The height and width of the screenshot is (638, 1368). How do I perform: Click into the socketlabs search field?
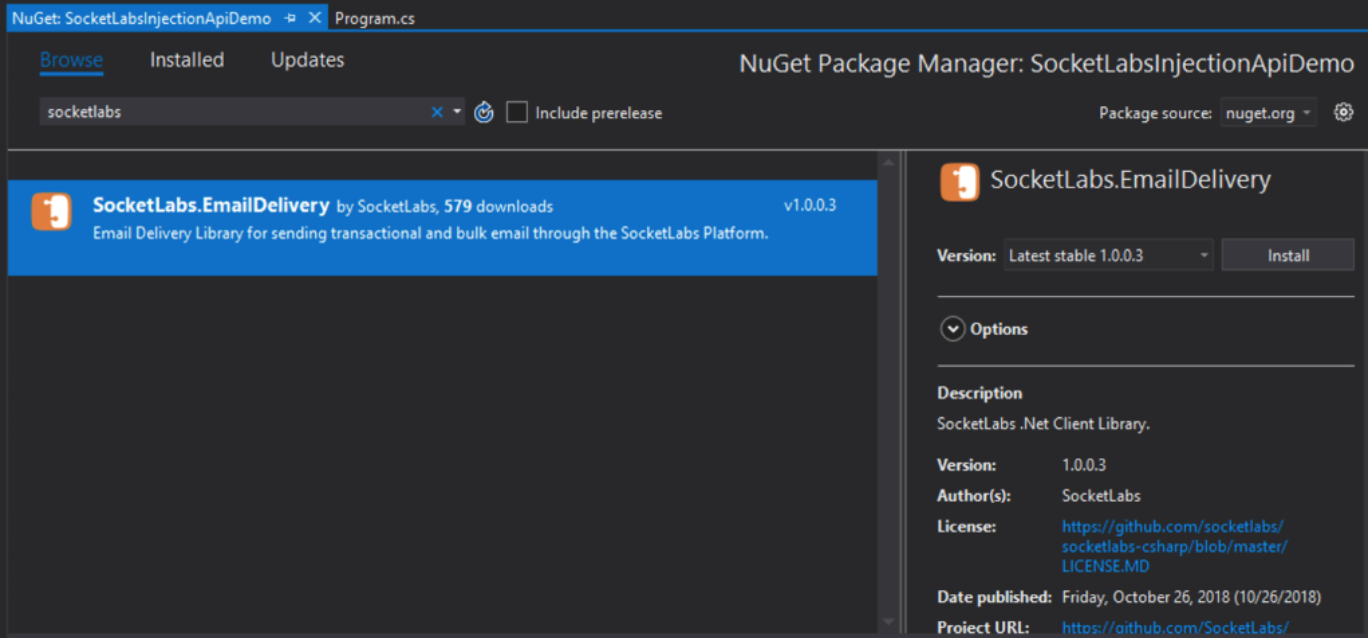234,112
